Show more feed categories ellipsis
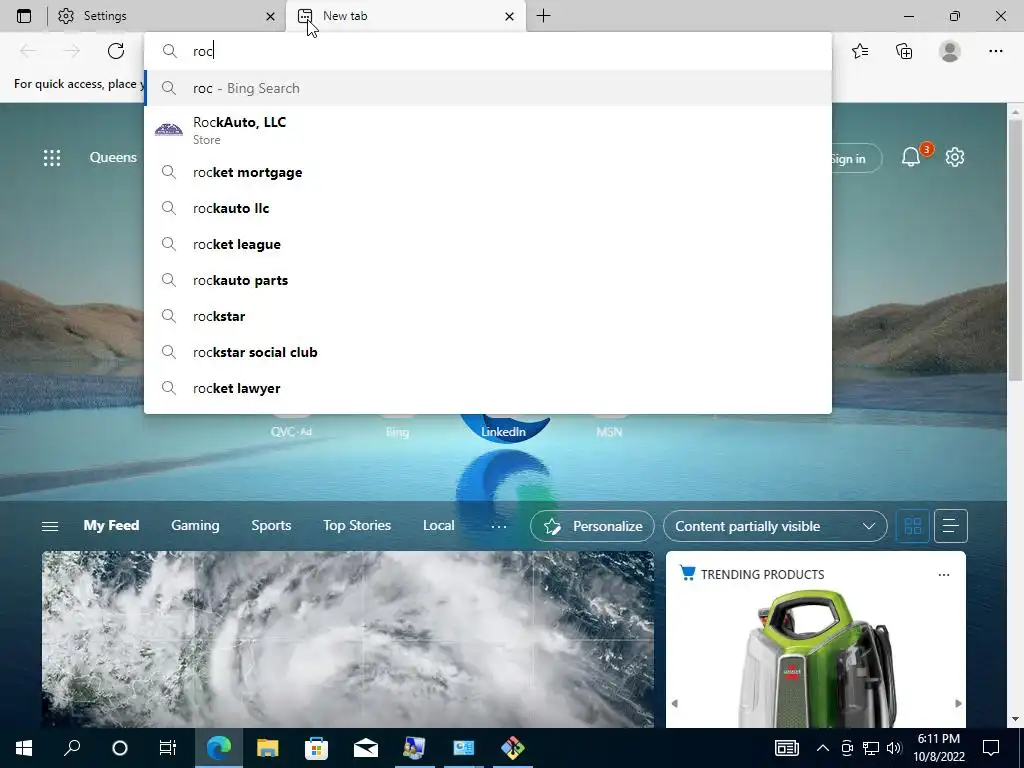1024x768 pixels. tap(498, 526)
